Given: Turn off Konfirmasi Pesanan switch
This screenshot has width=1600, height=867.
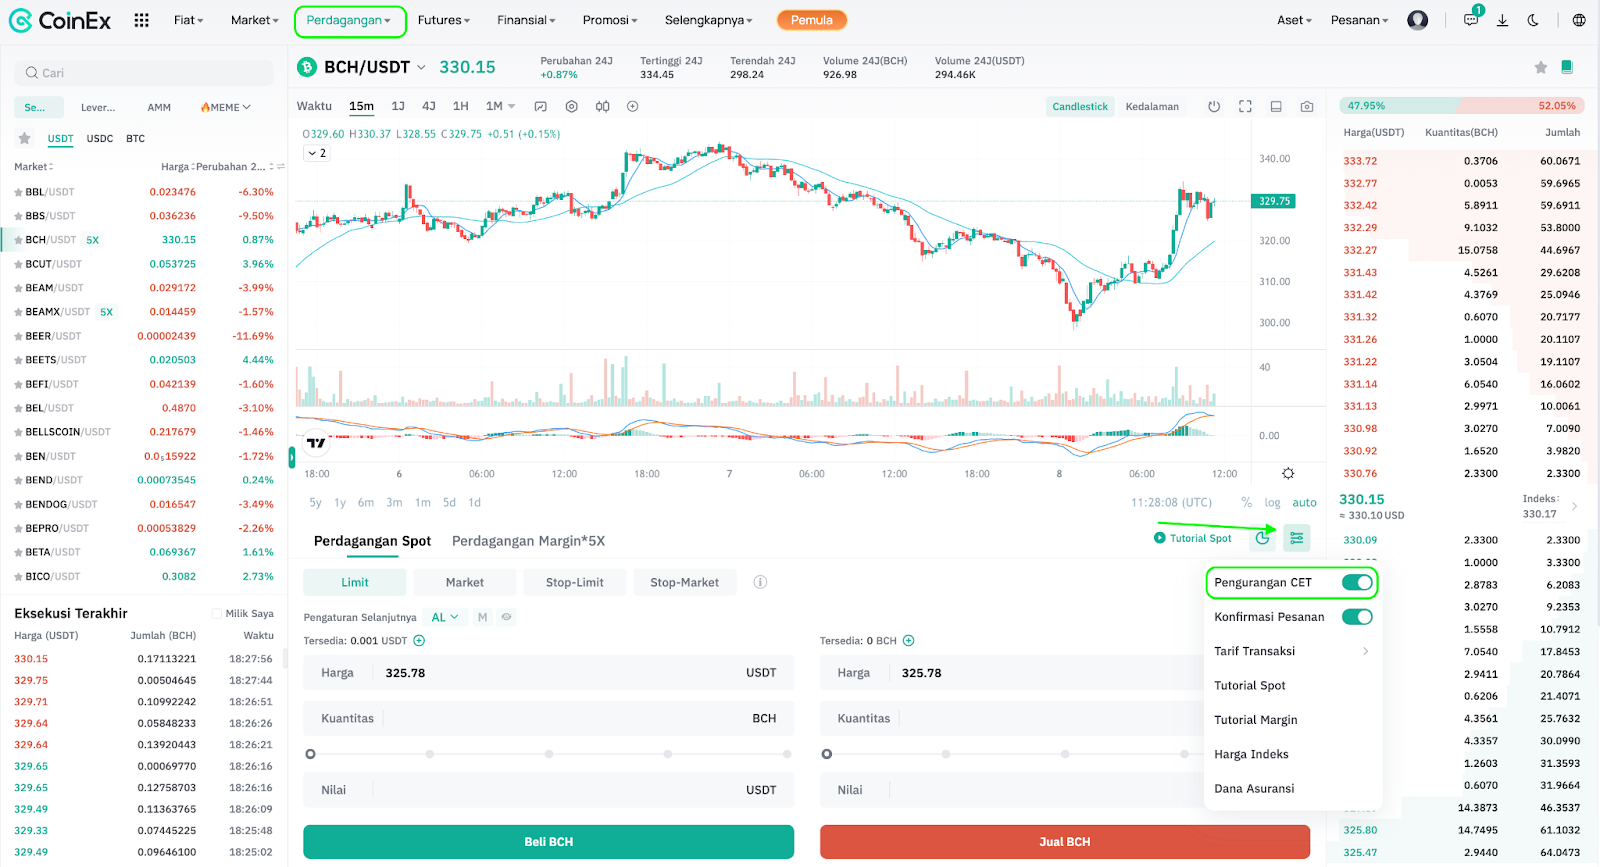Looking at the screenshot, I should click(1357, 617).
